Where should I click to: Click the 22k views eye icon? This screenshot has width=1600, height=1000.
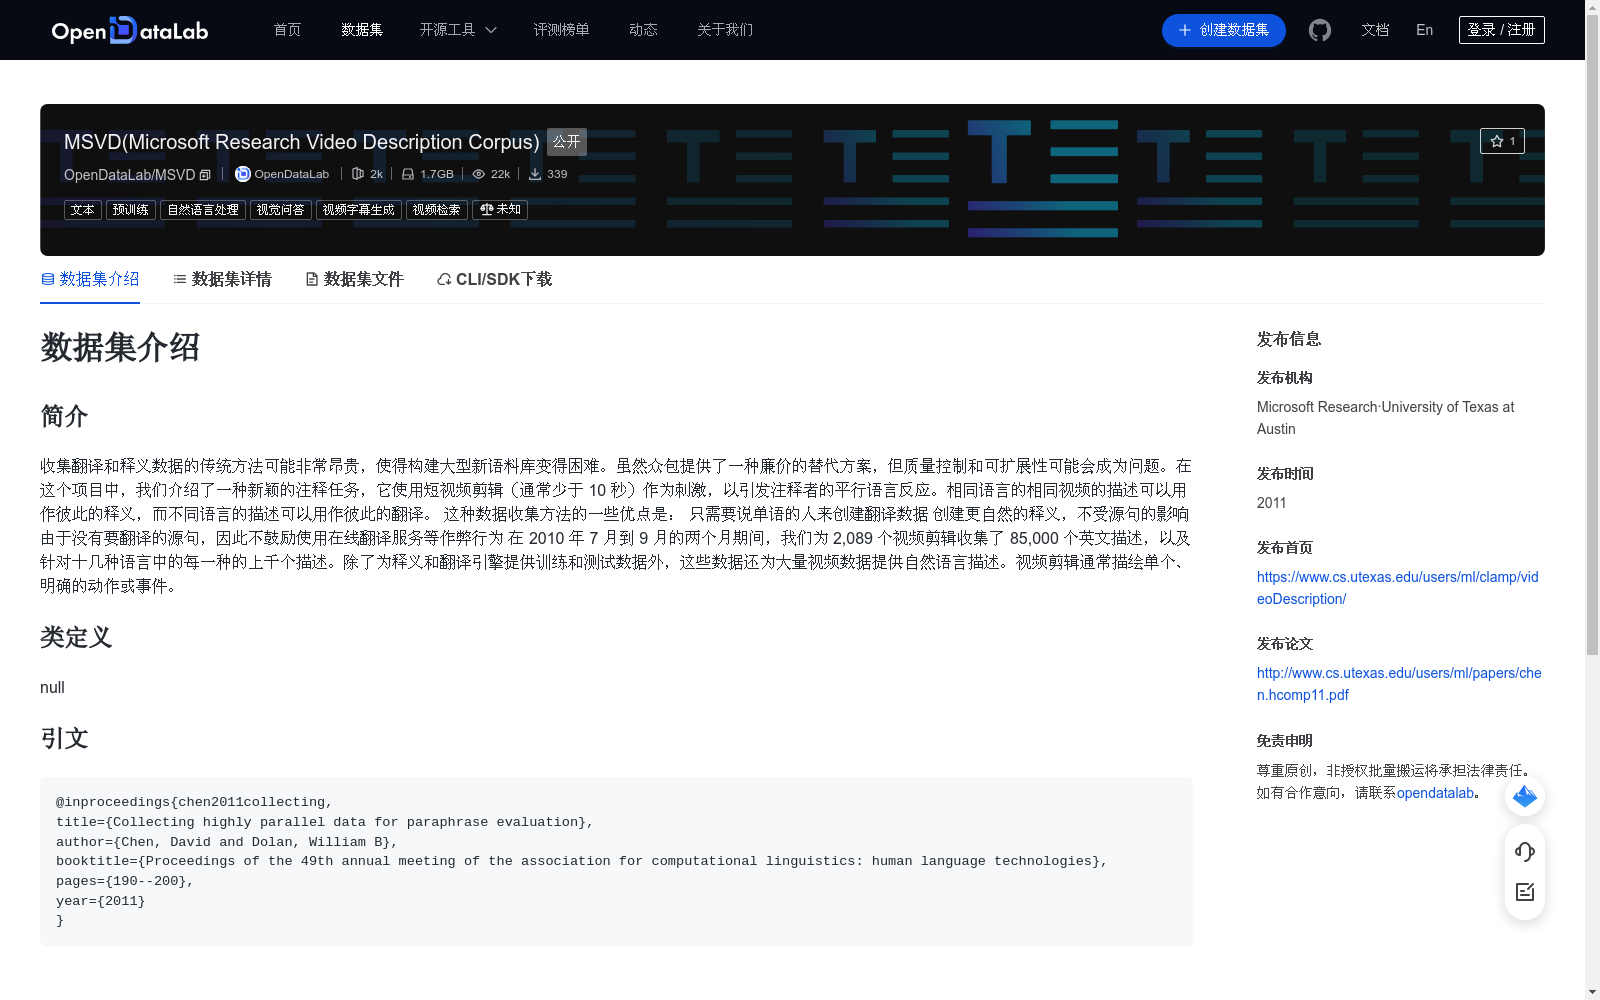click(x=479, y=174)
